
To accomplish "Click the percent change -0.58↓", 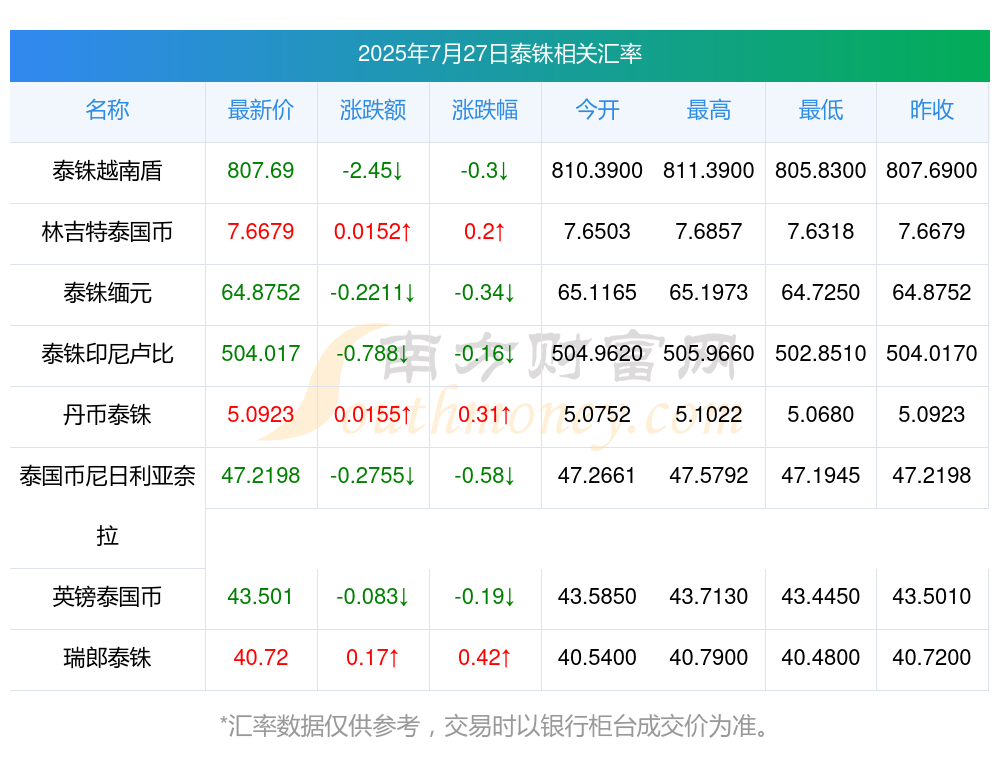I will click(x=485, y=476).
